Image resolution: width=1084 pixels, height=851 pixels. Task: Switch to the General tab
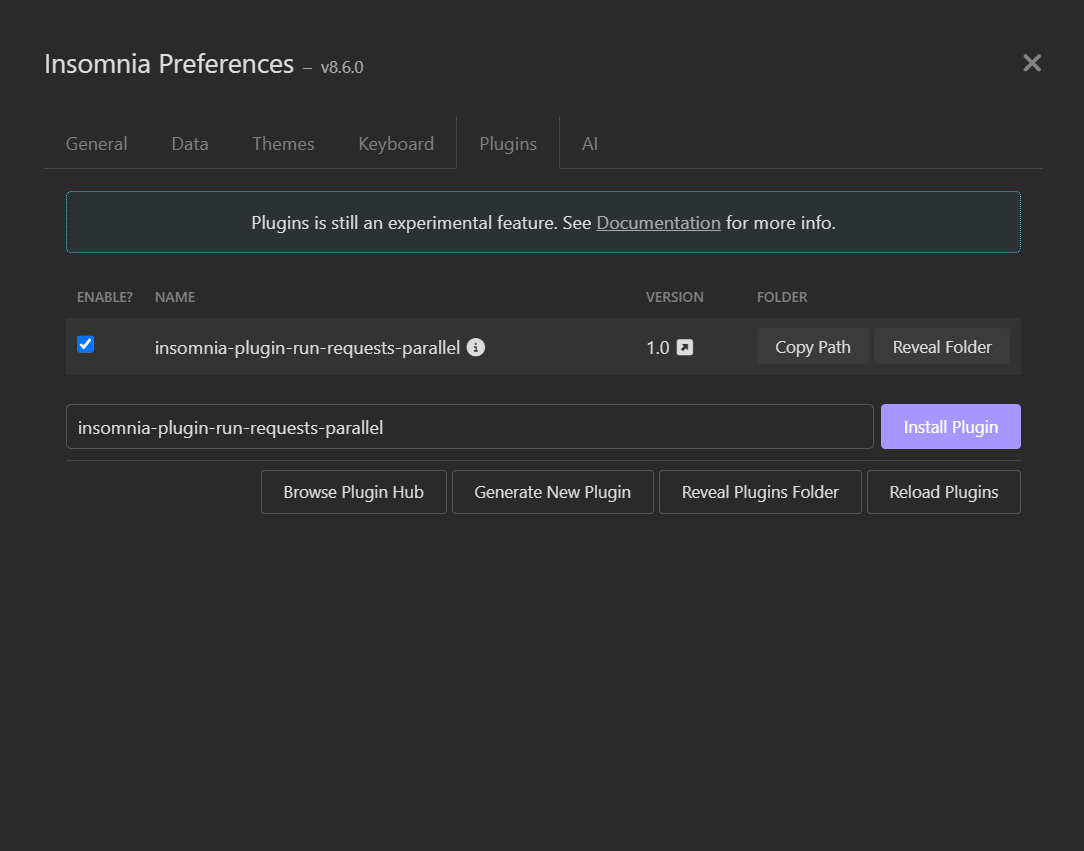point(97,144)
